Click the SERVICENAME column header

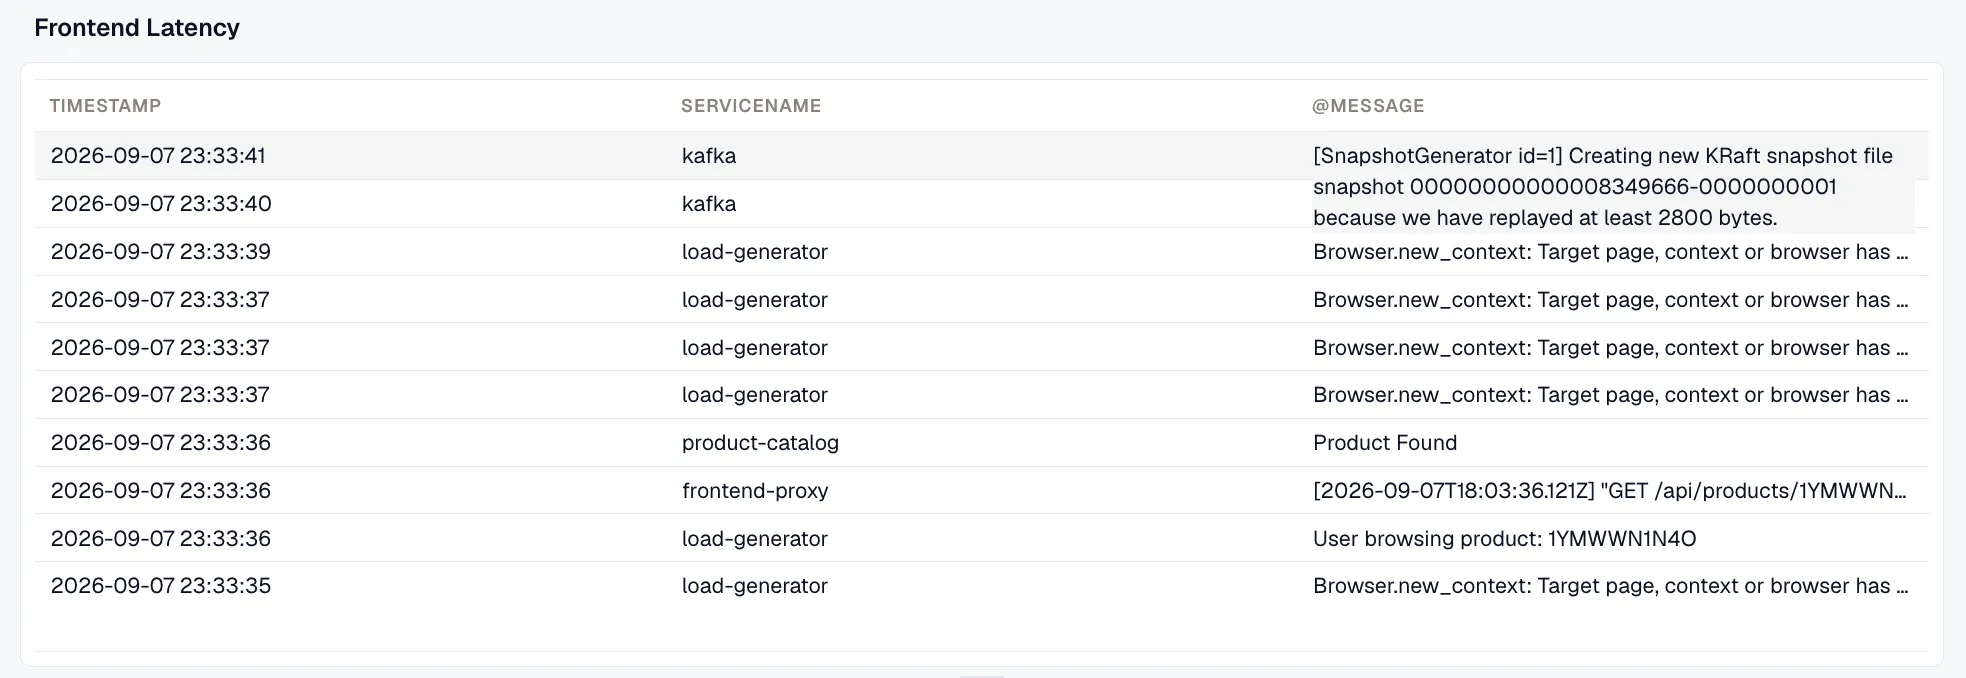pyautogui.click(x=751, y=106)
